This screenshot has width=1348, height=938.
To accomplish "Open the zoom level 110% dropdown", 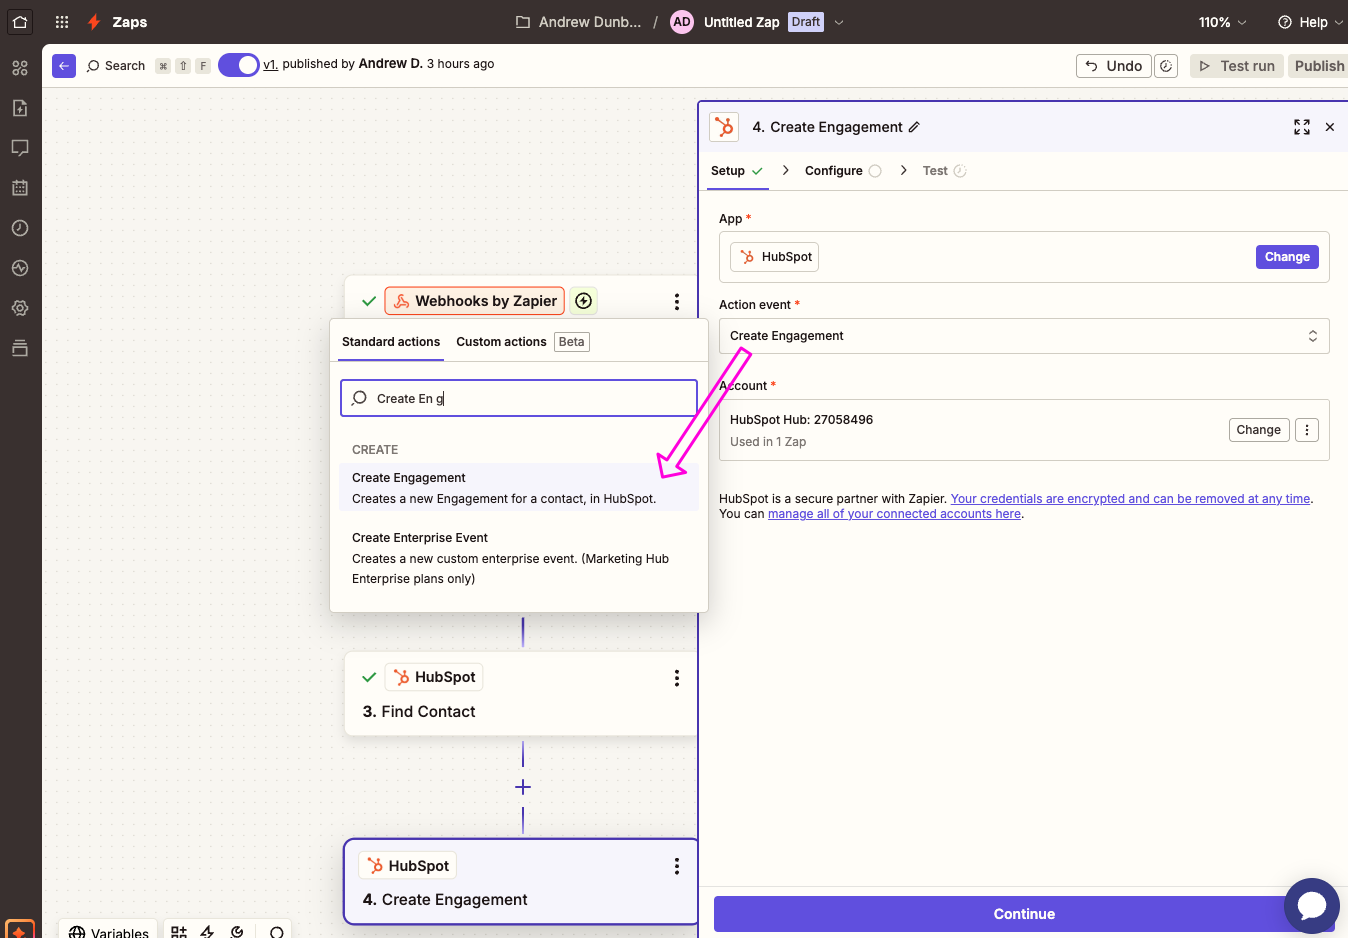I will [1223, 22].
